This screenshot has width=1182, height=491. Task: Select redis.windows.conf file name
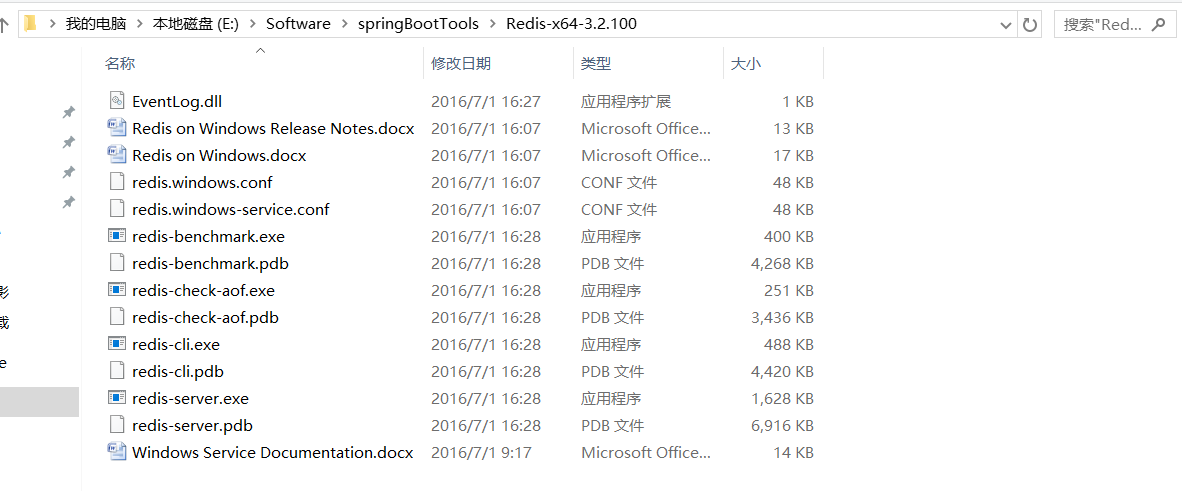[x=202, y=183]
